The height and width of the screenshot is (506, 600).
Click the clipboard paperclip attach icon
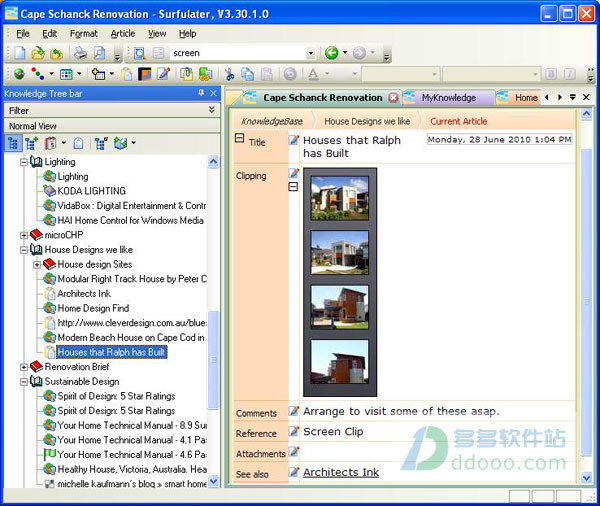click(x=186, y=73)
